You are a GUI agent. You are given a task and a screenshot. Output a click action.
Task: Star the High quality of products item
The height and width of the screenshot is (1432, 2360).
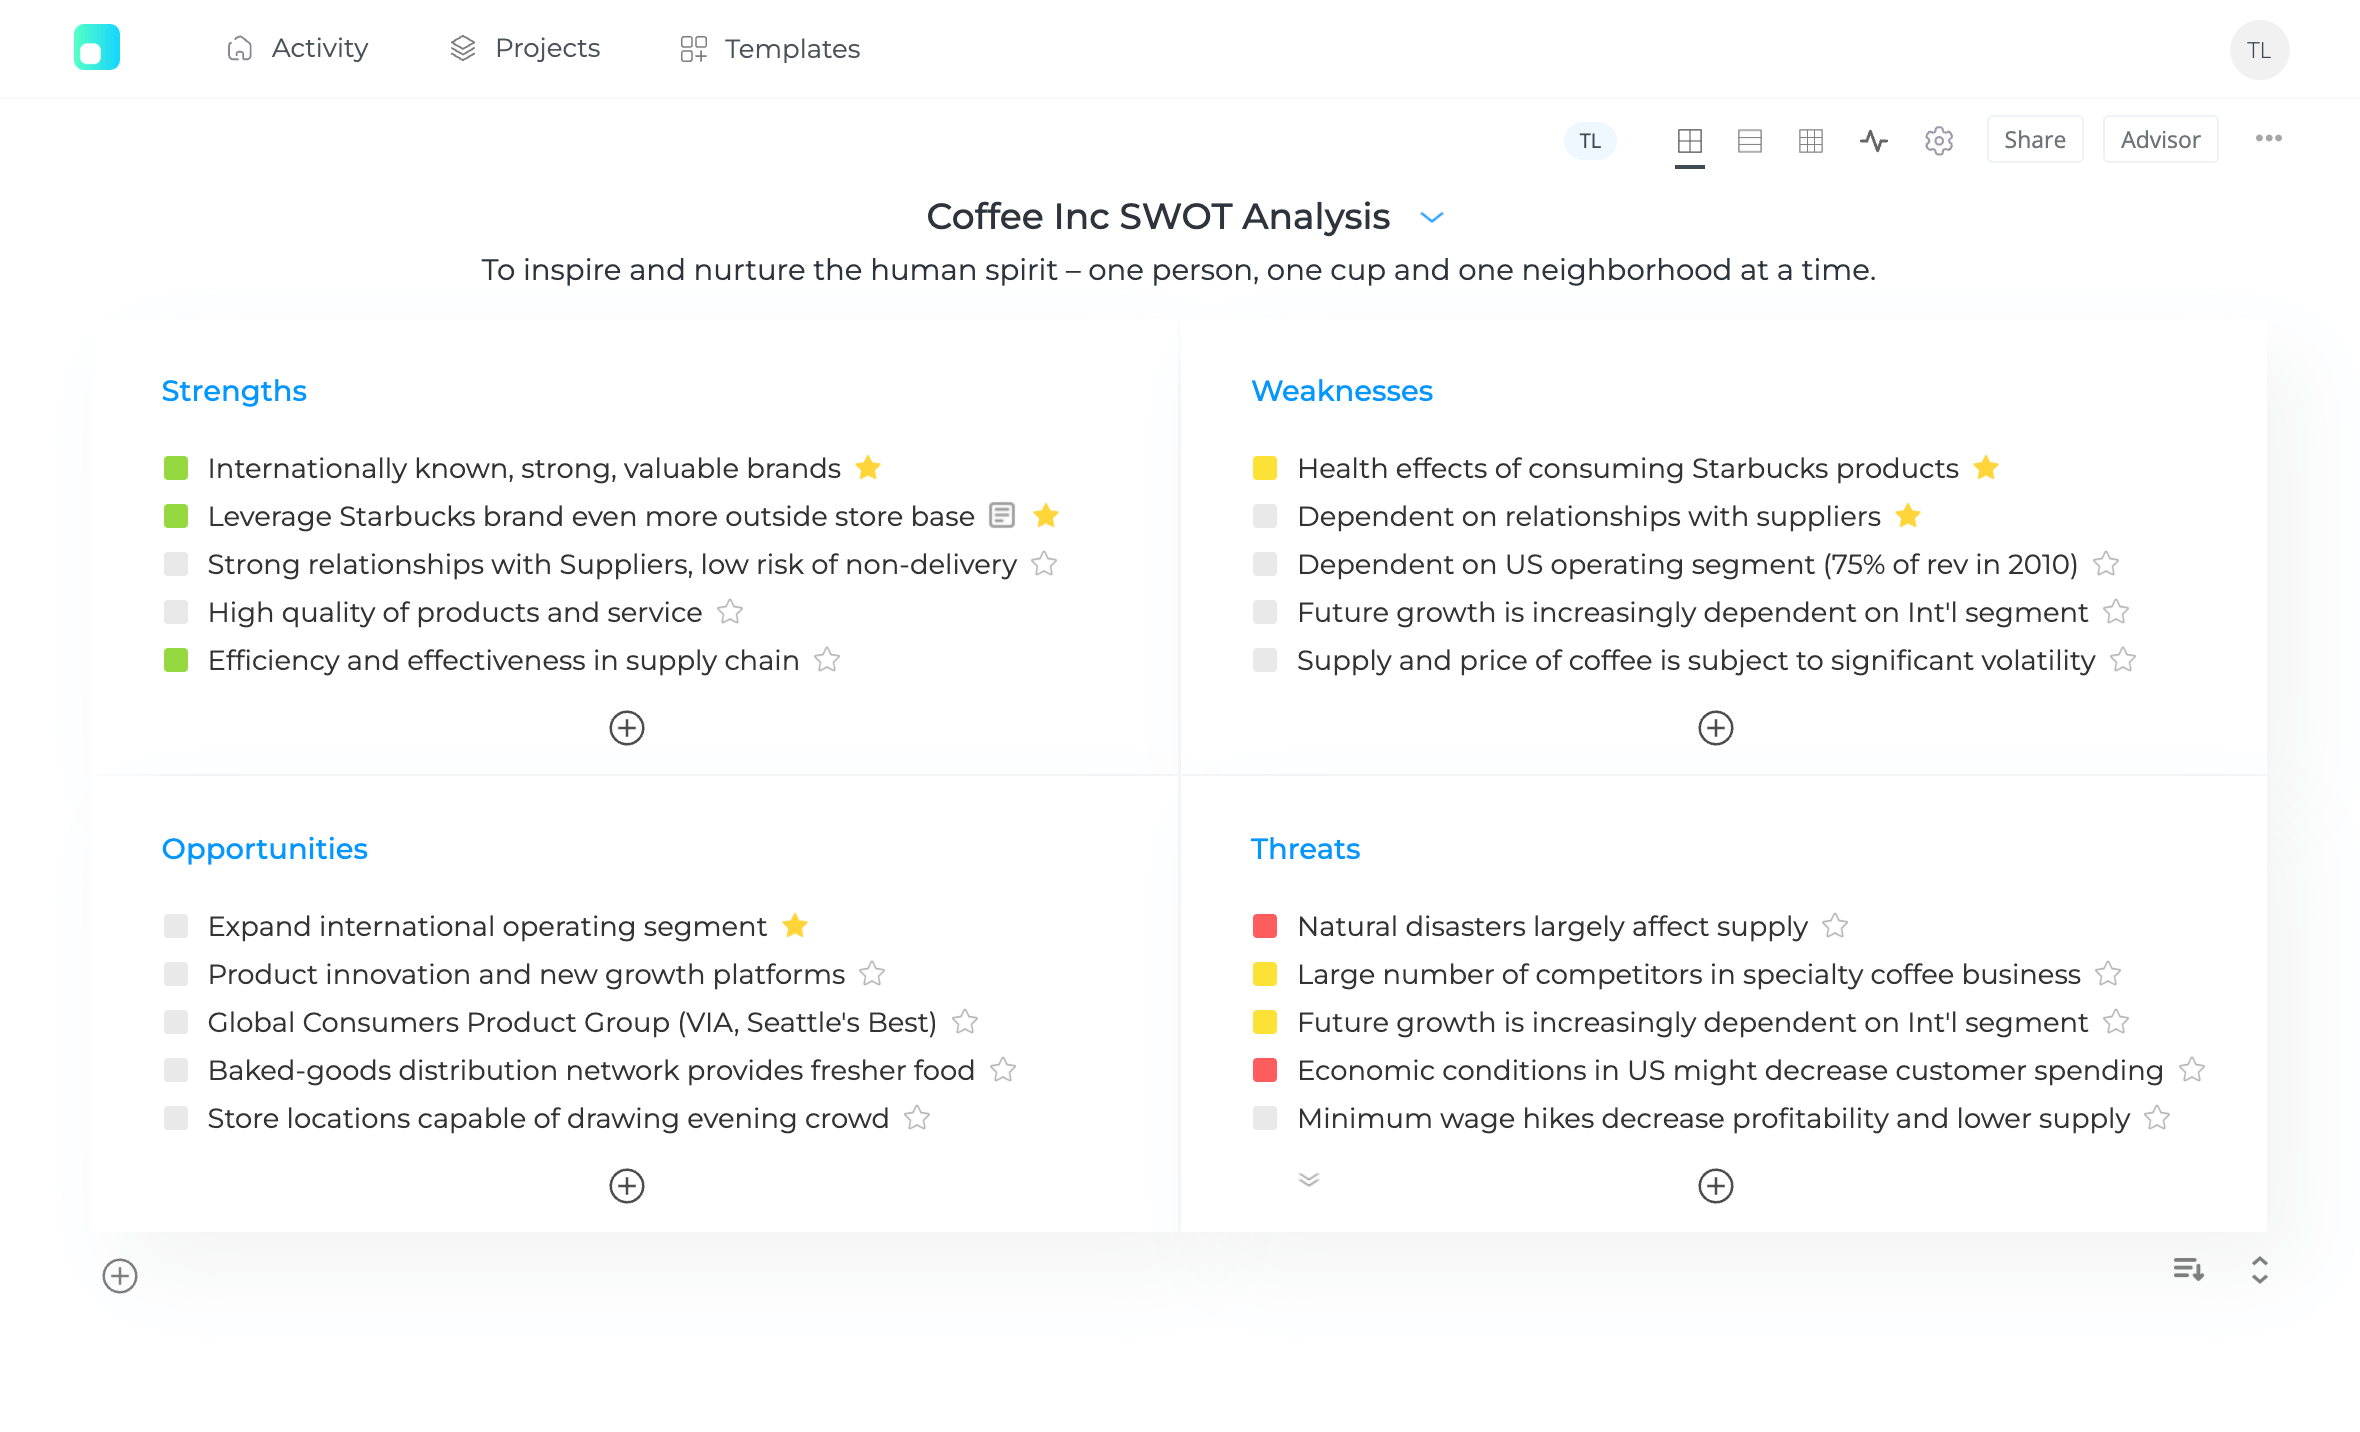(730, 612)
